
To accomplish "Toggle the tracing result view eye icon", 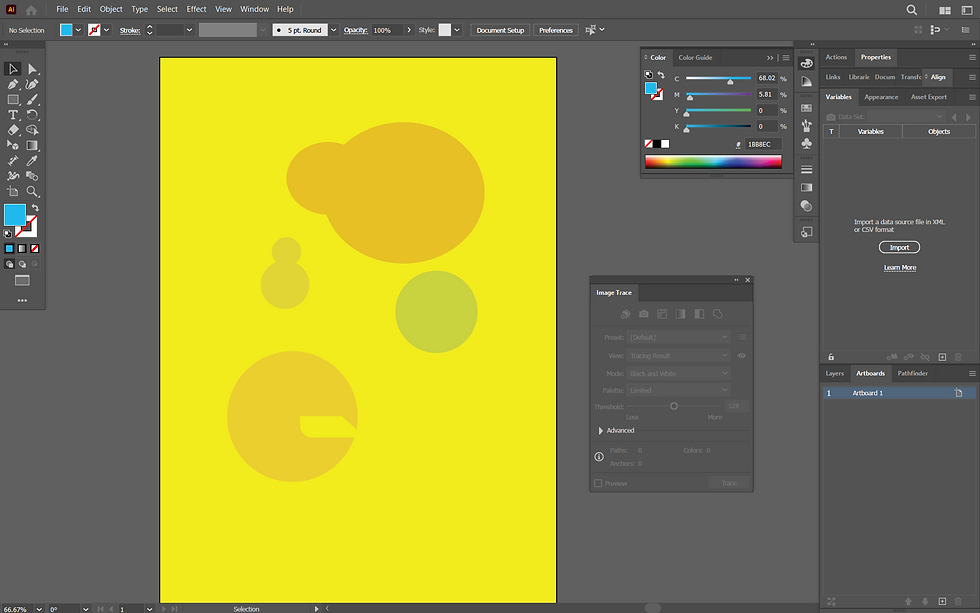I will [742, 356].
